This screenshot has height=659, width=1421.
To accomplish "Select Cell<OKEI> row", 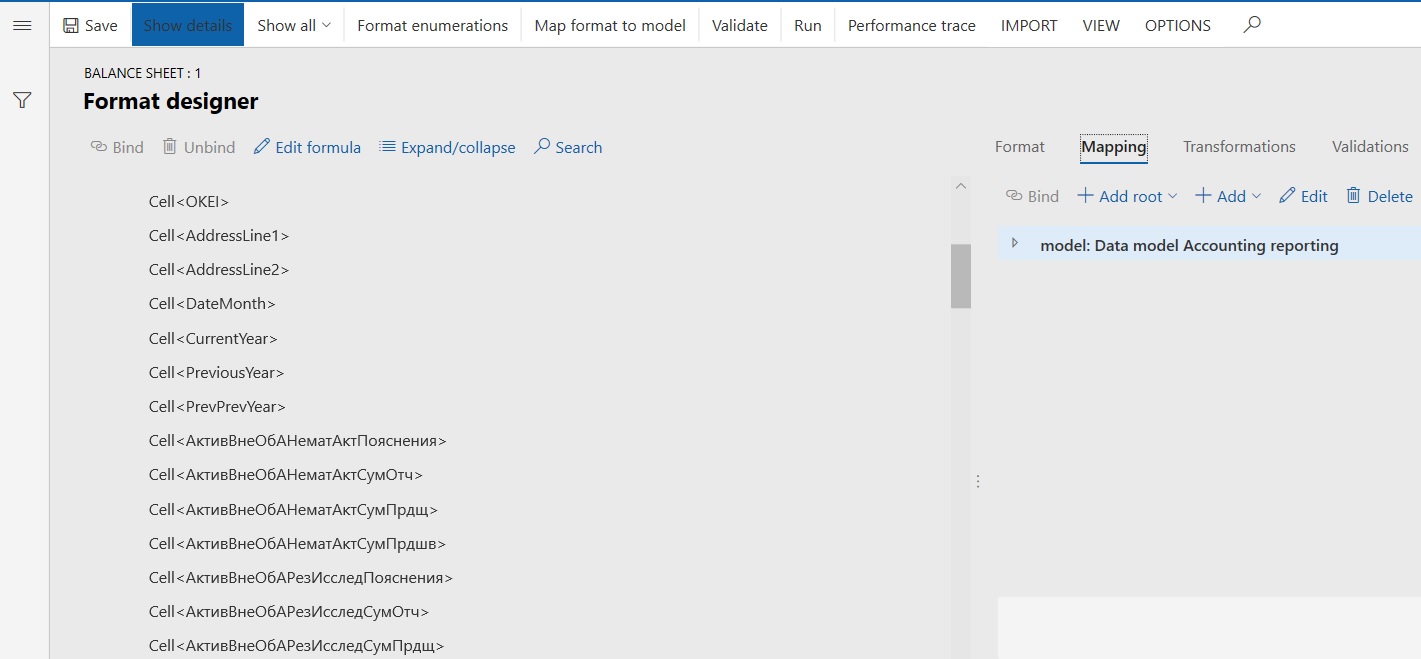I will (x=189, y=201).
